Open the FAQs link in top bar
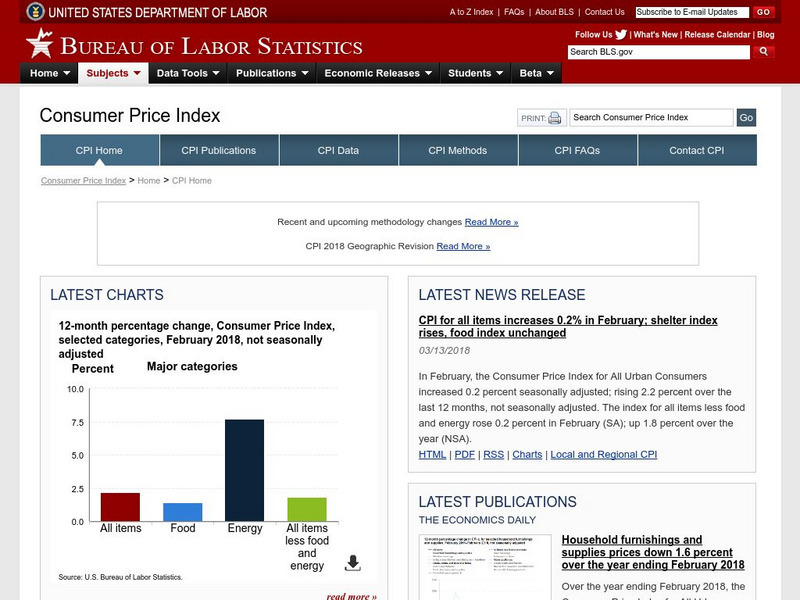 point(514,12)
